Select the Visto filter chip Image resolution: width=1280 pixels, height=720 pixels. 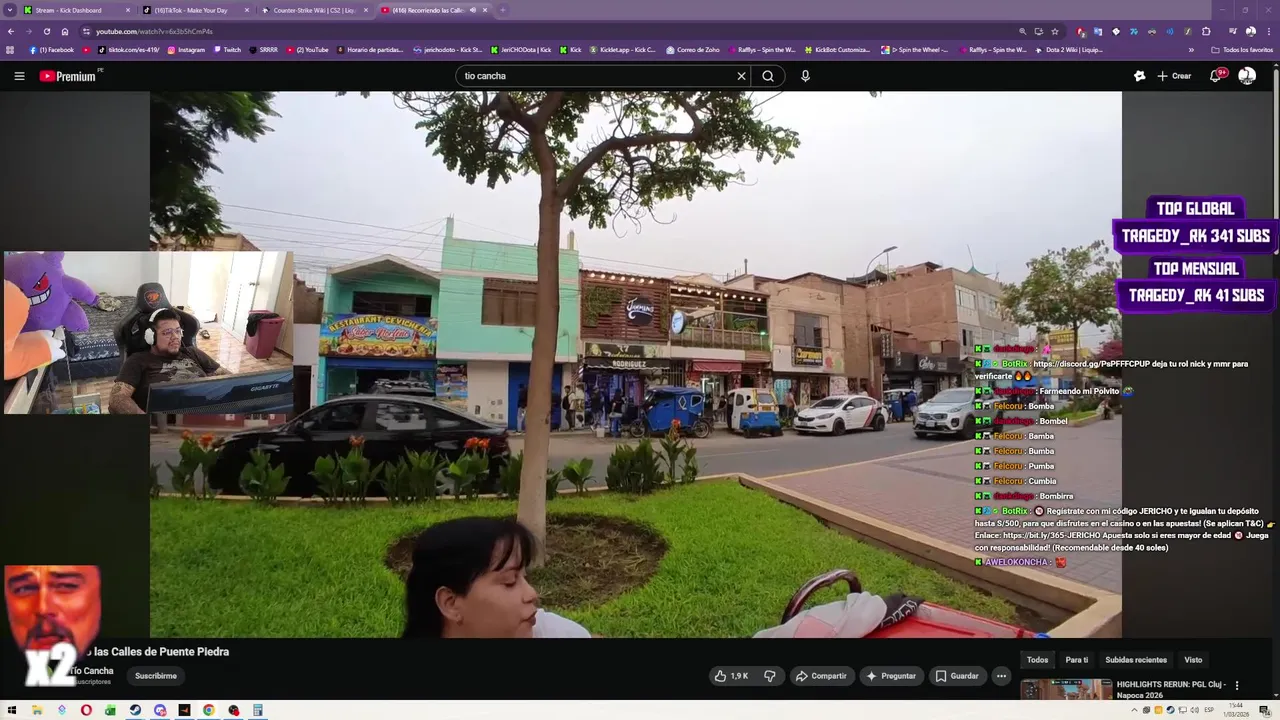[x=1193, y=660]
